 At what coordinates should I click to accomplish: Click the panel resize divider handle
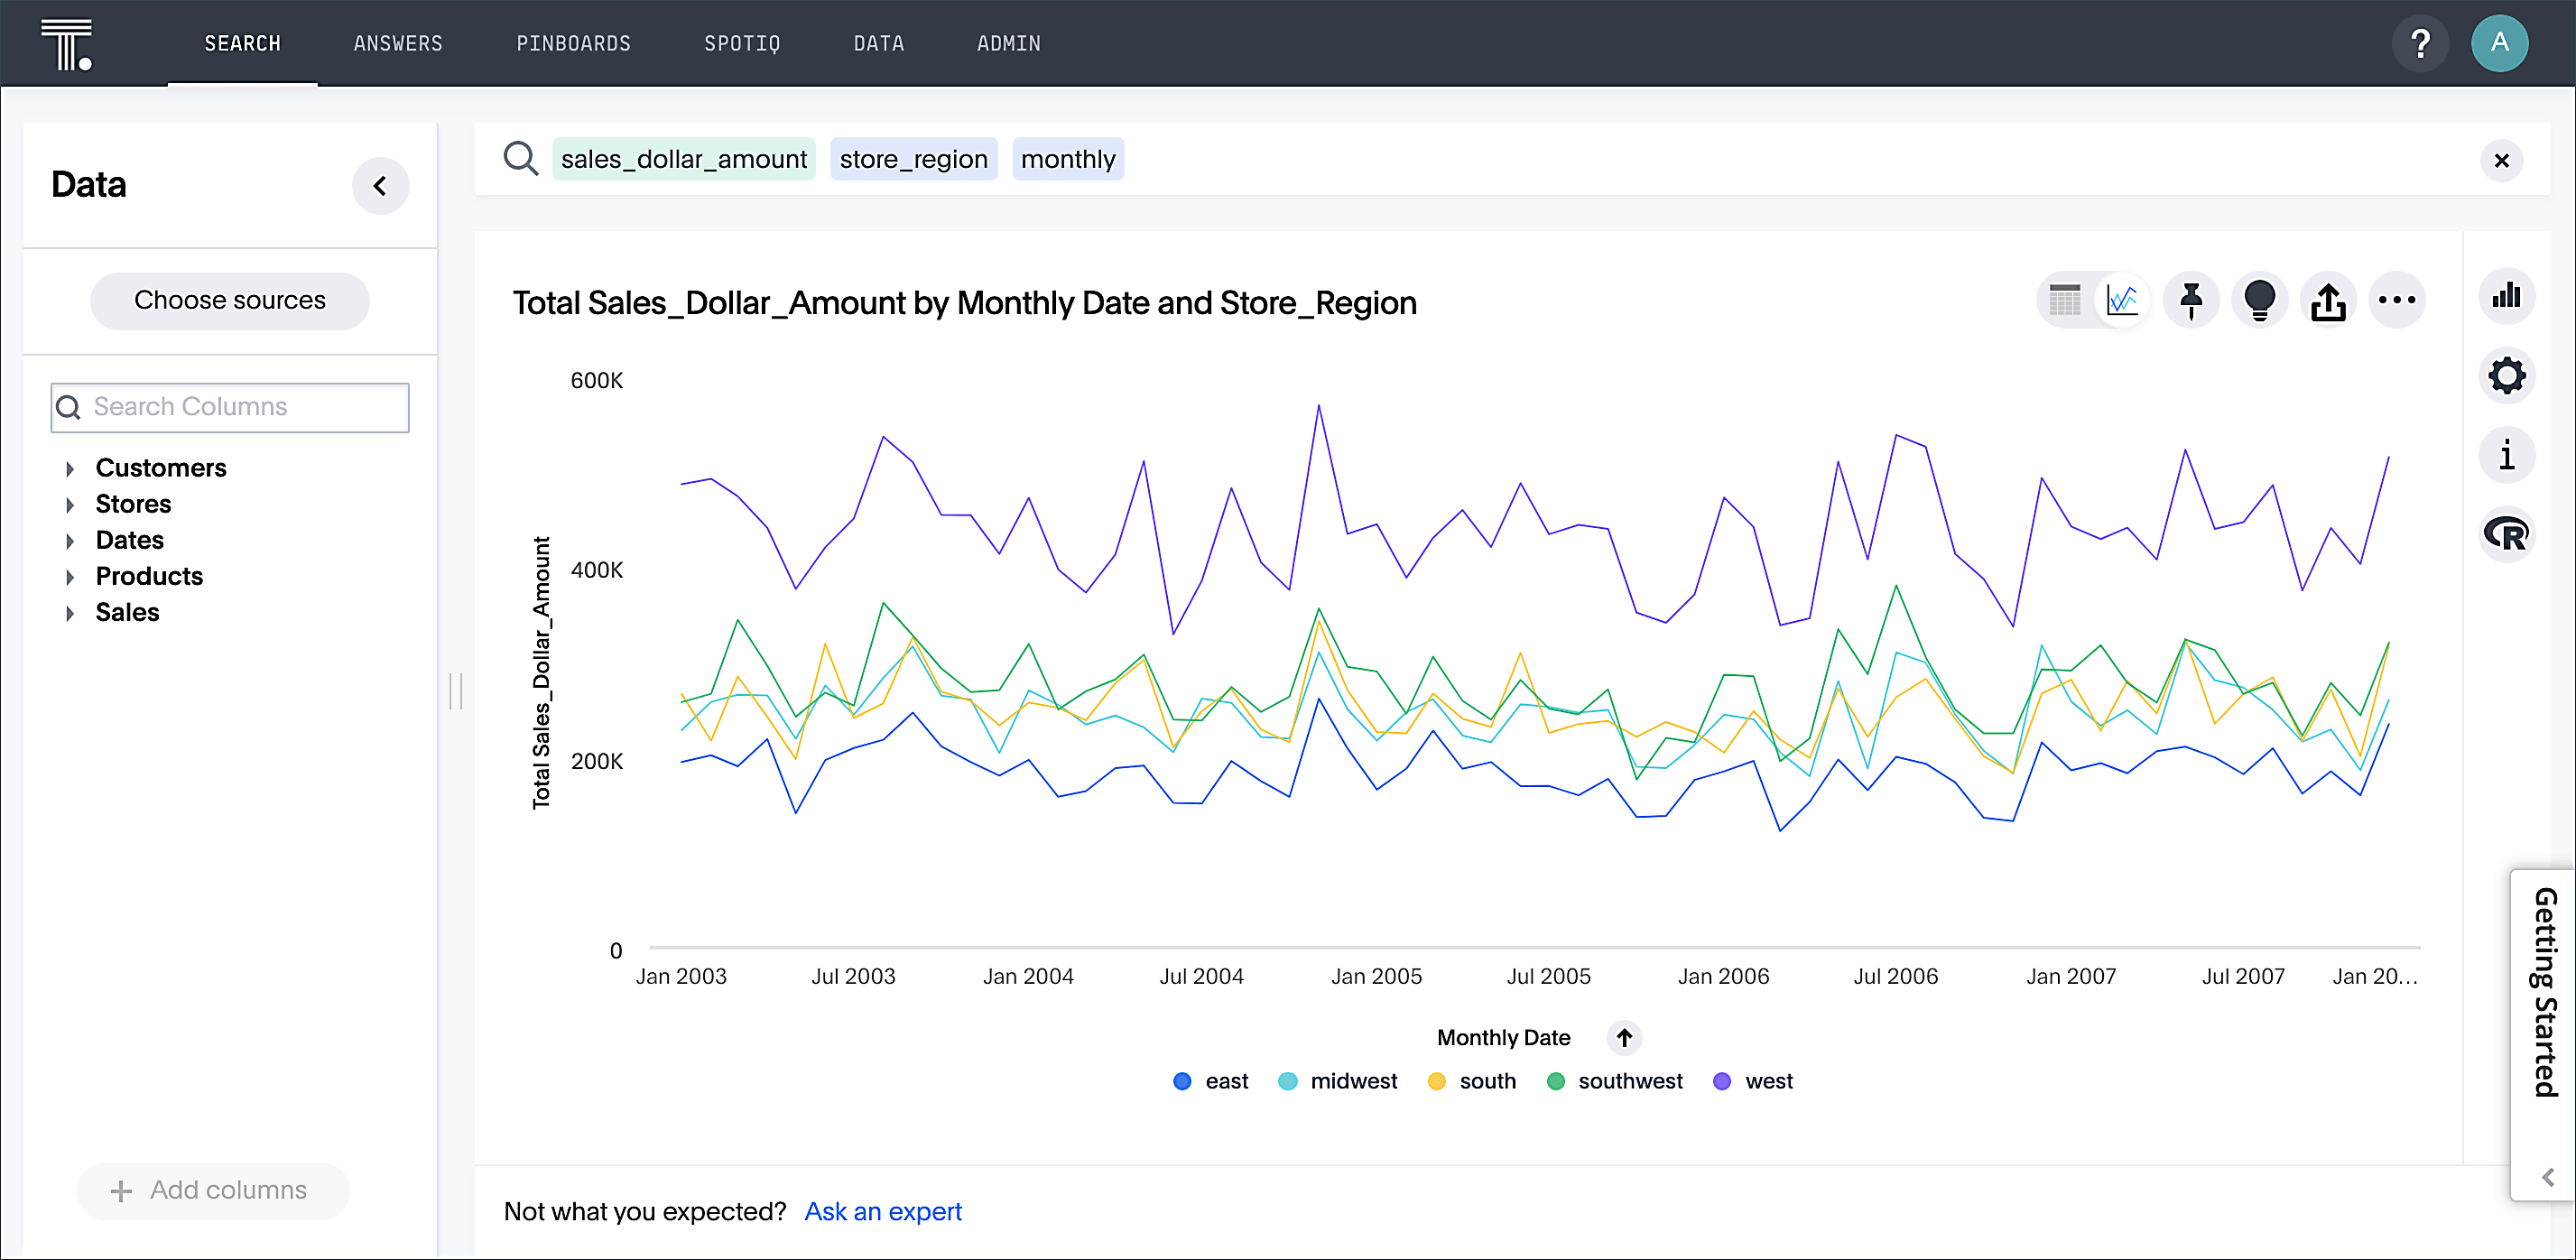click(456, 691)
